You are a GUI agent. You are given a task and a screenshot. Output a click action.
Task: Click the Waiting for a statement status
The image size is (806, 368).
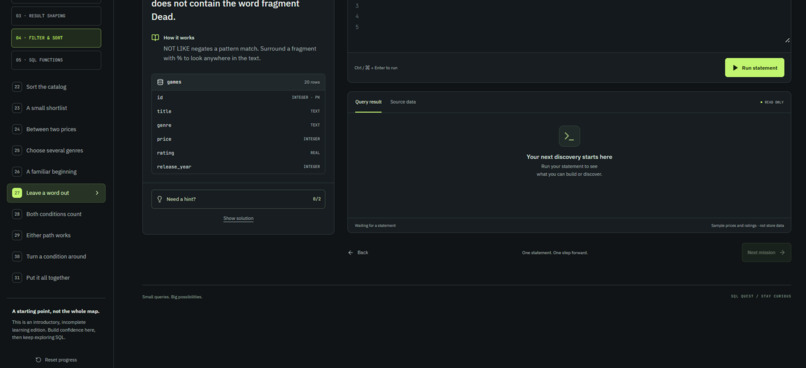tap(375, 226)
